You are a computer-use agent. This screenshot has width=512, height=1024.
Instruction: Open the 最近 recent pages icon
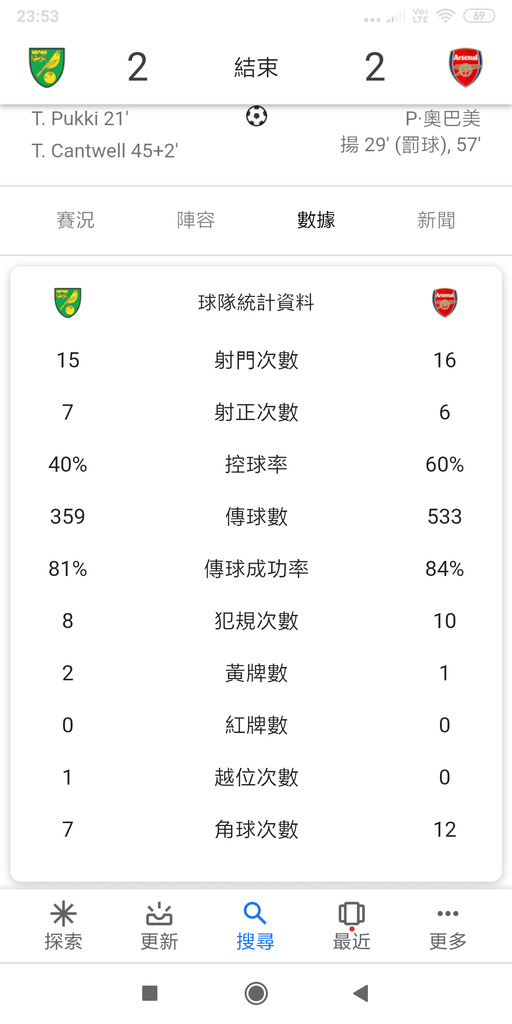click(351, 914)
